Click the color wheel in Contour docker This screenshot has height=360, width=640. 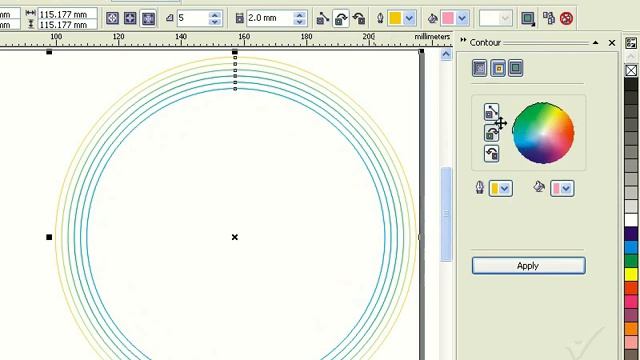click(x=543, y=133)
